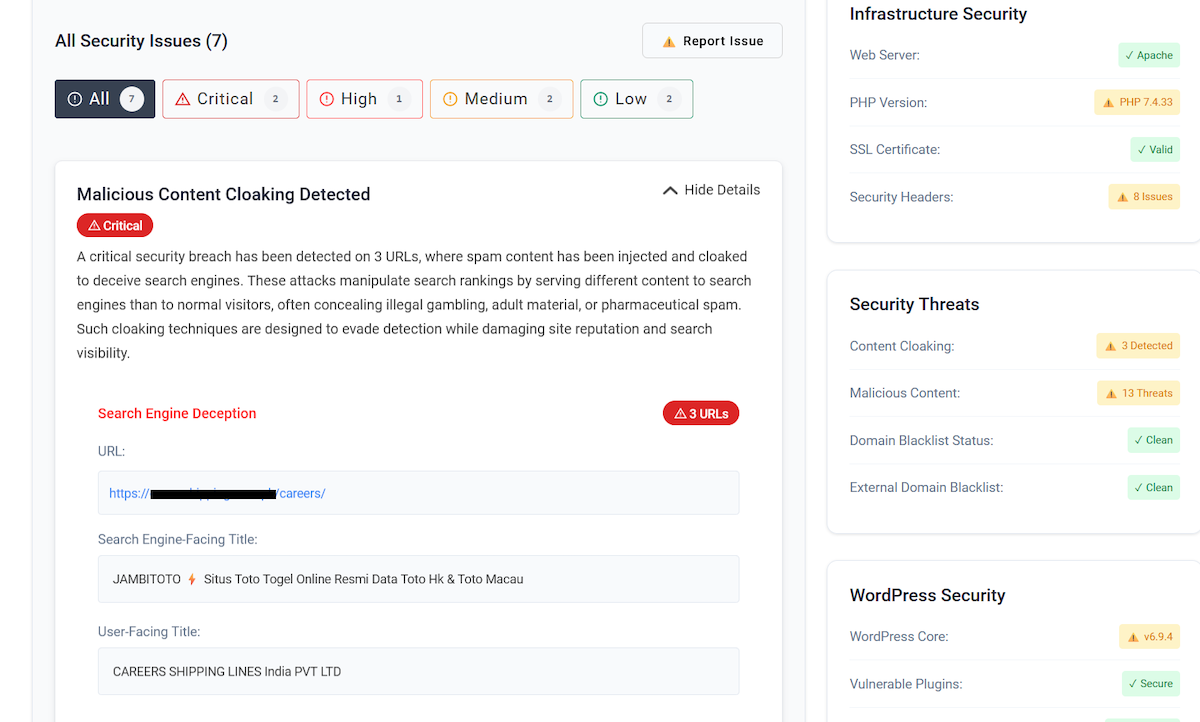
Task: Click the alert circle icon in High tab
Action: (326, 99)
